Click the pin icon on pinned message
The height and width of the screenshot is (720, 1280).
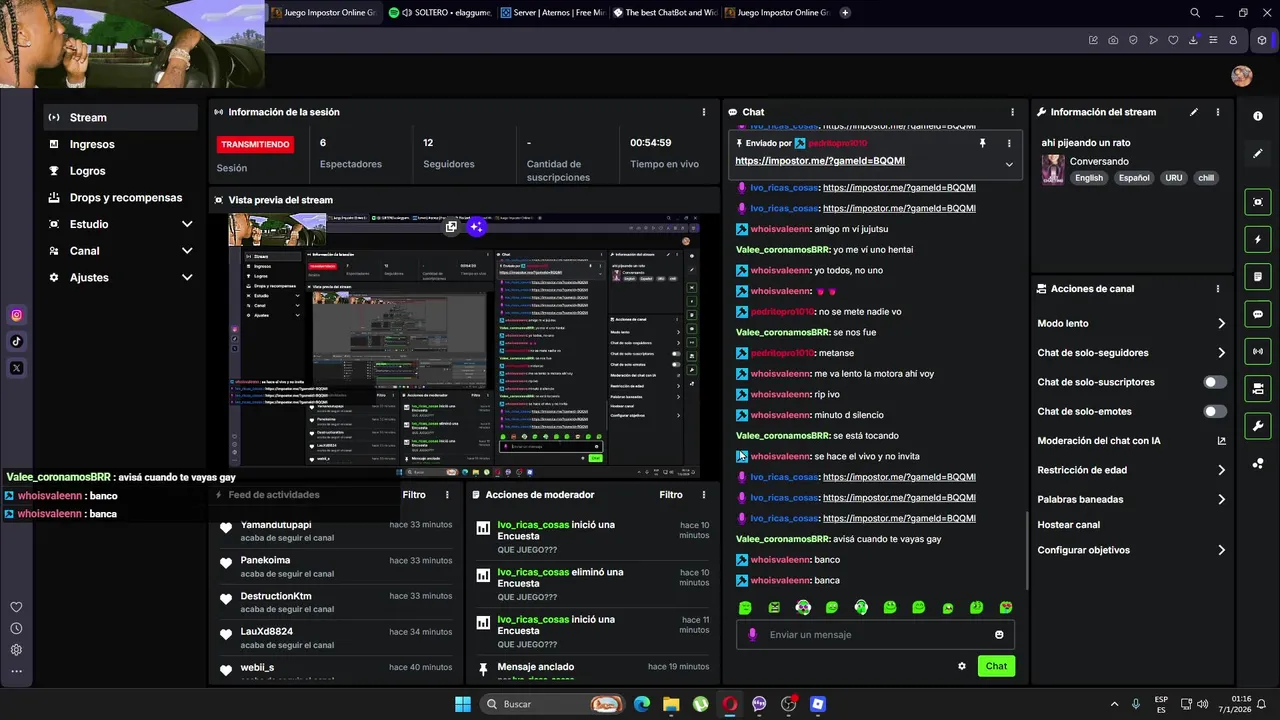tap(982, 143)
